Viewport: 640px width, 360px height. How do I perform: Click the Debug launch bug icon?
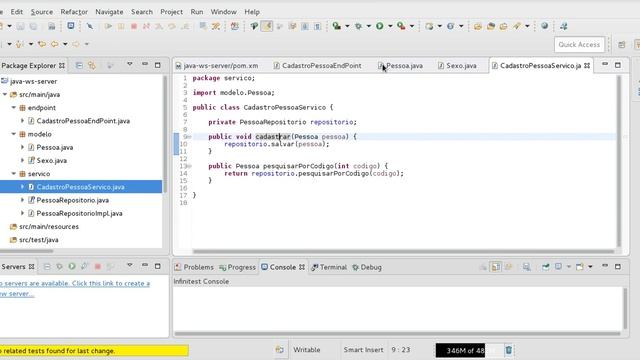coord(358,26)
